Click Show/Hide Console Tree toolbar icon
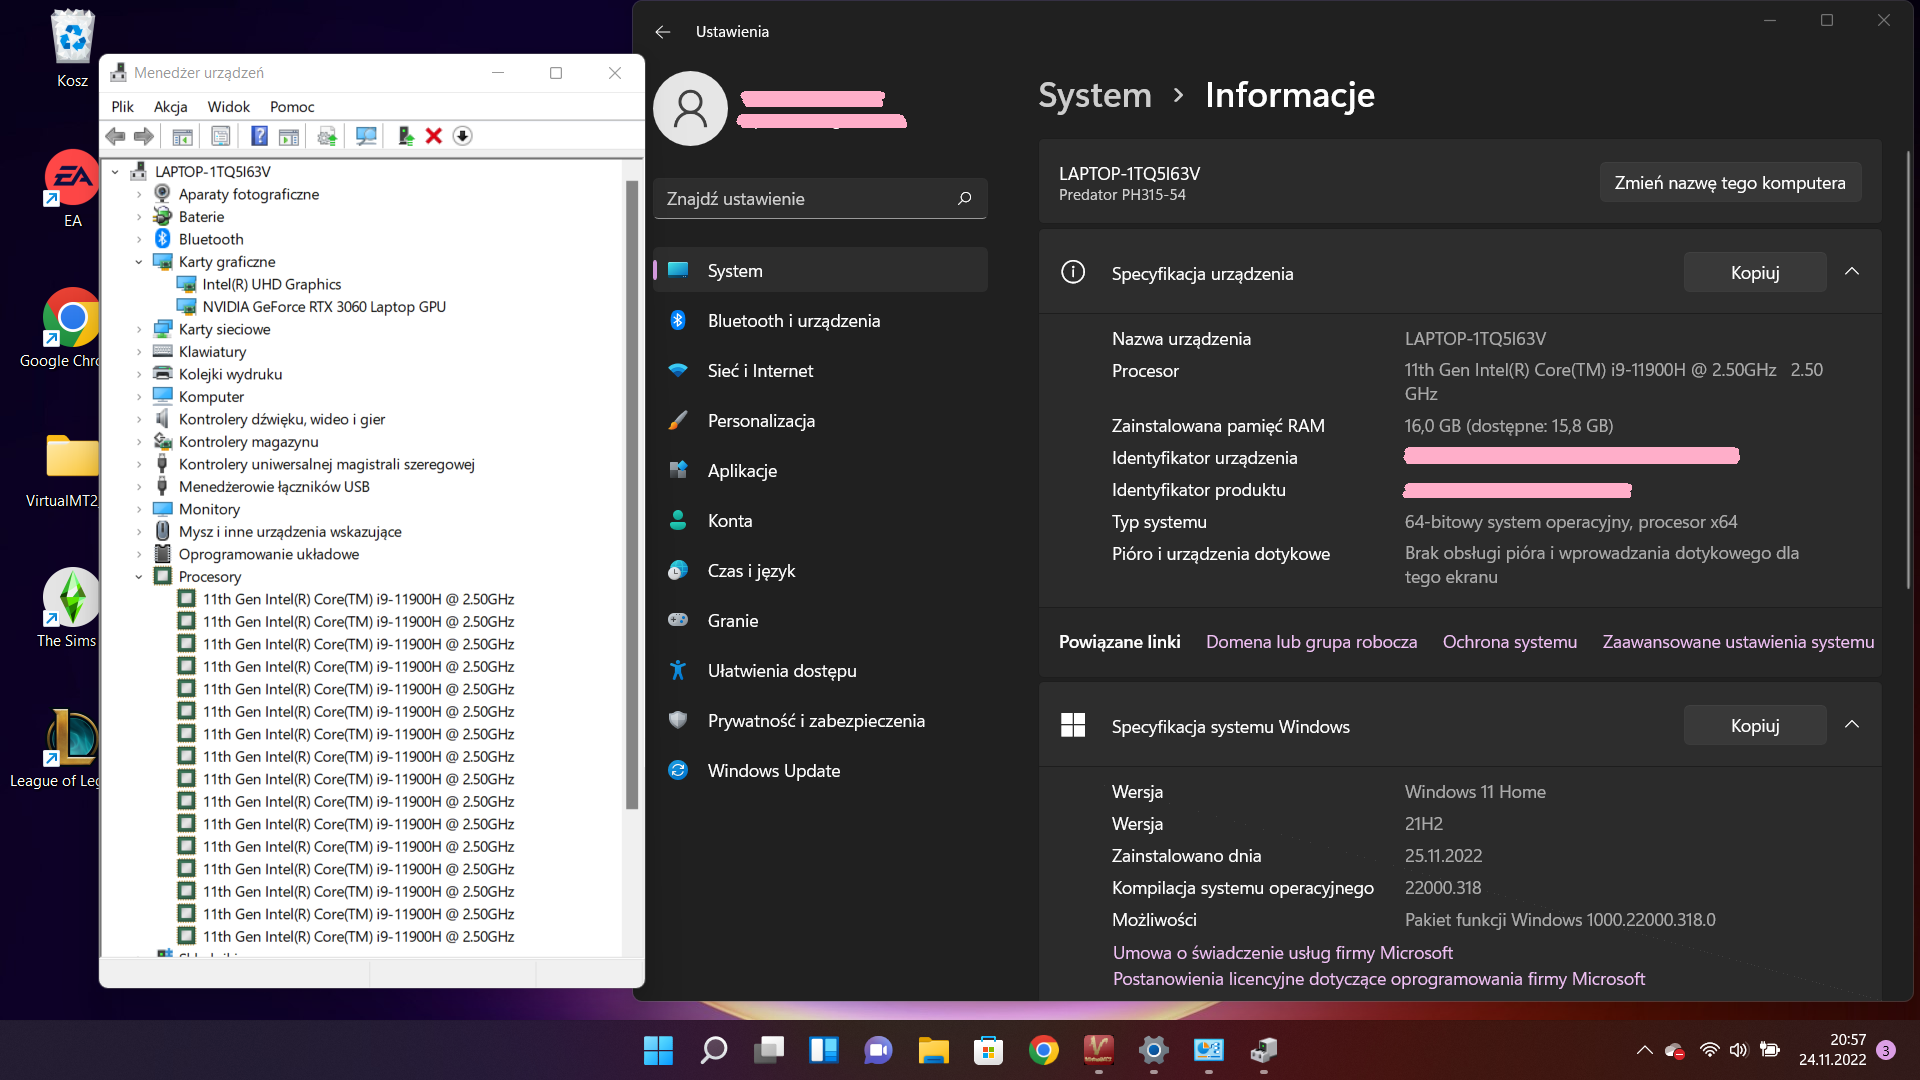 click(182, 136)
